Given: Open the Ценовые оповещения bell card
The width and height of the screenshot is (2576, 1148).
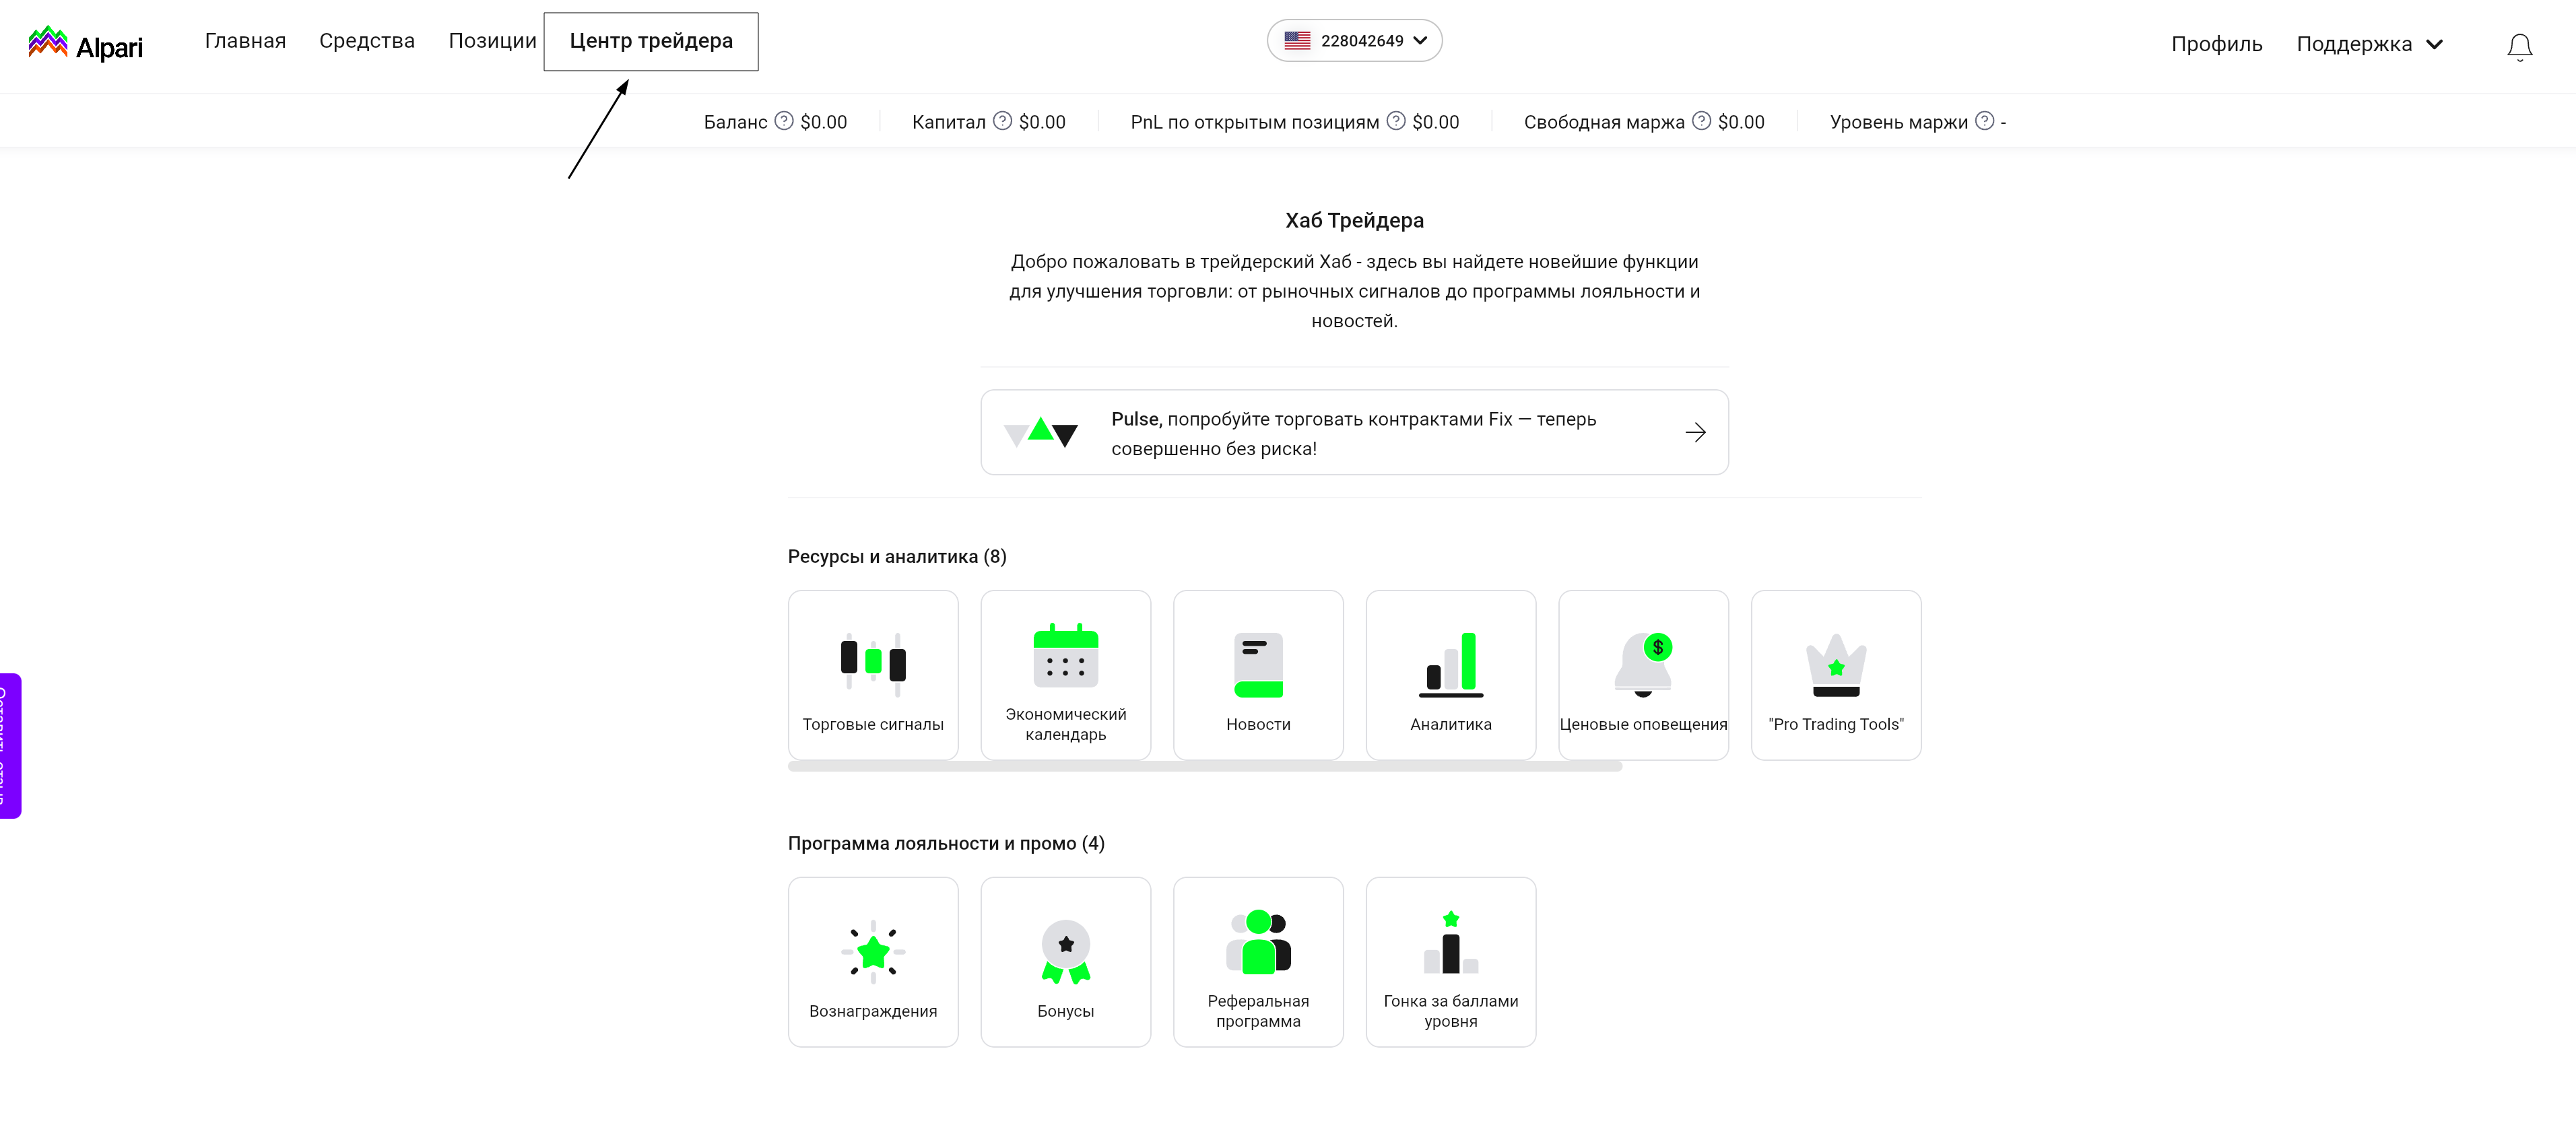Looking at the screenshot, I should pyautogui.click(x=1642, y=675).
